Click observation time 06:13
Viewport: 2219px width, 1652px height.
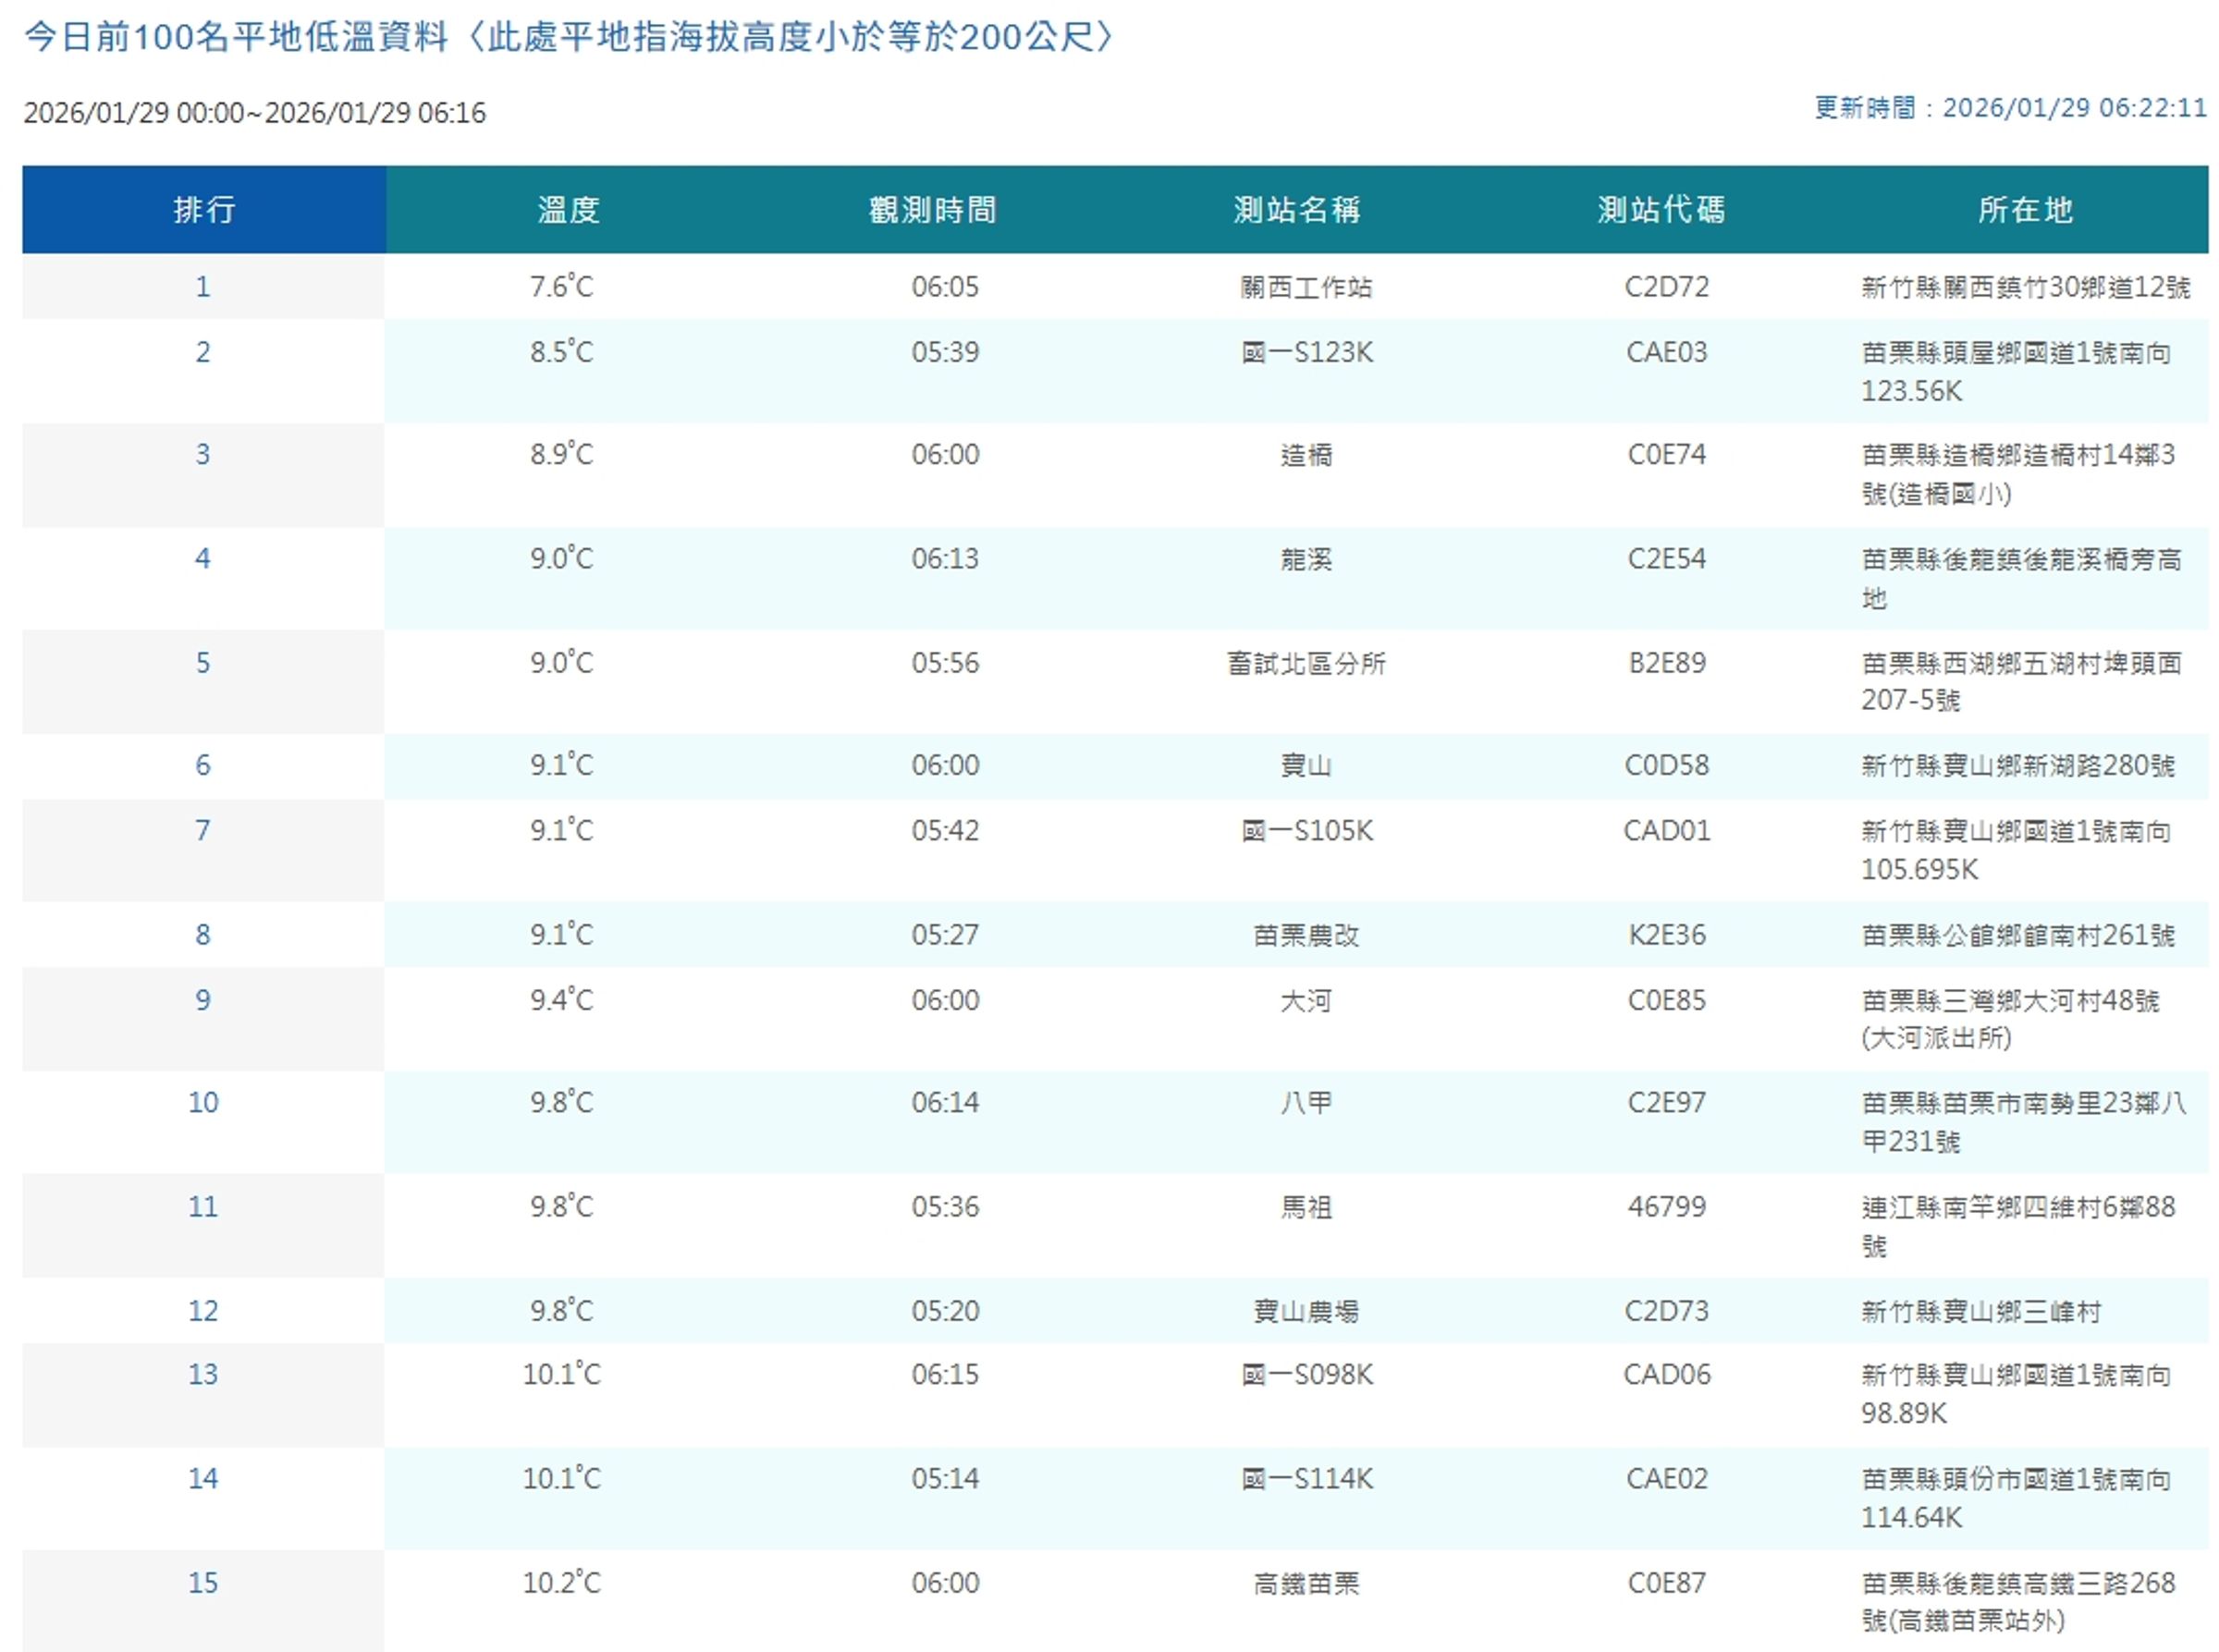(x=945, y=559)
